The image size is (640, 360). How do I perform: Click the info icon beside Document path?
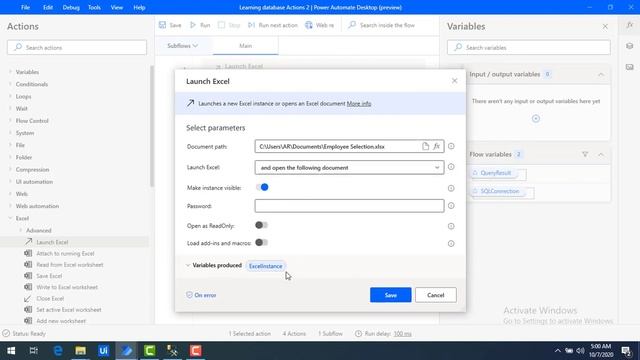(x=451, y=146)
